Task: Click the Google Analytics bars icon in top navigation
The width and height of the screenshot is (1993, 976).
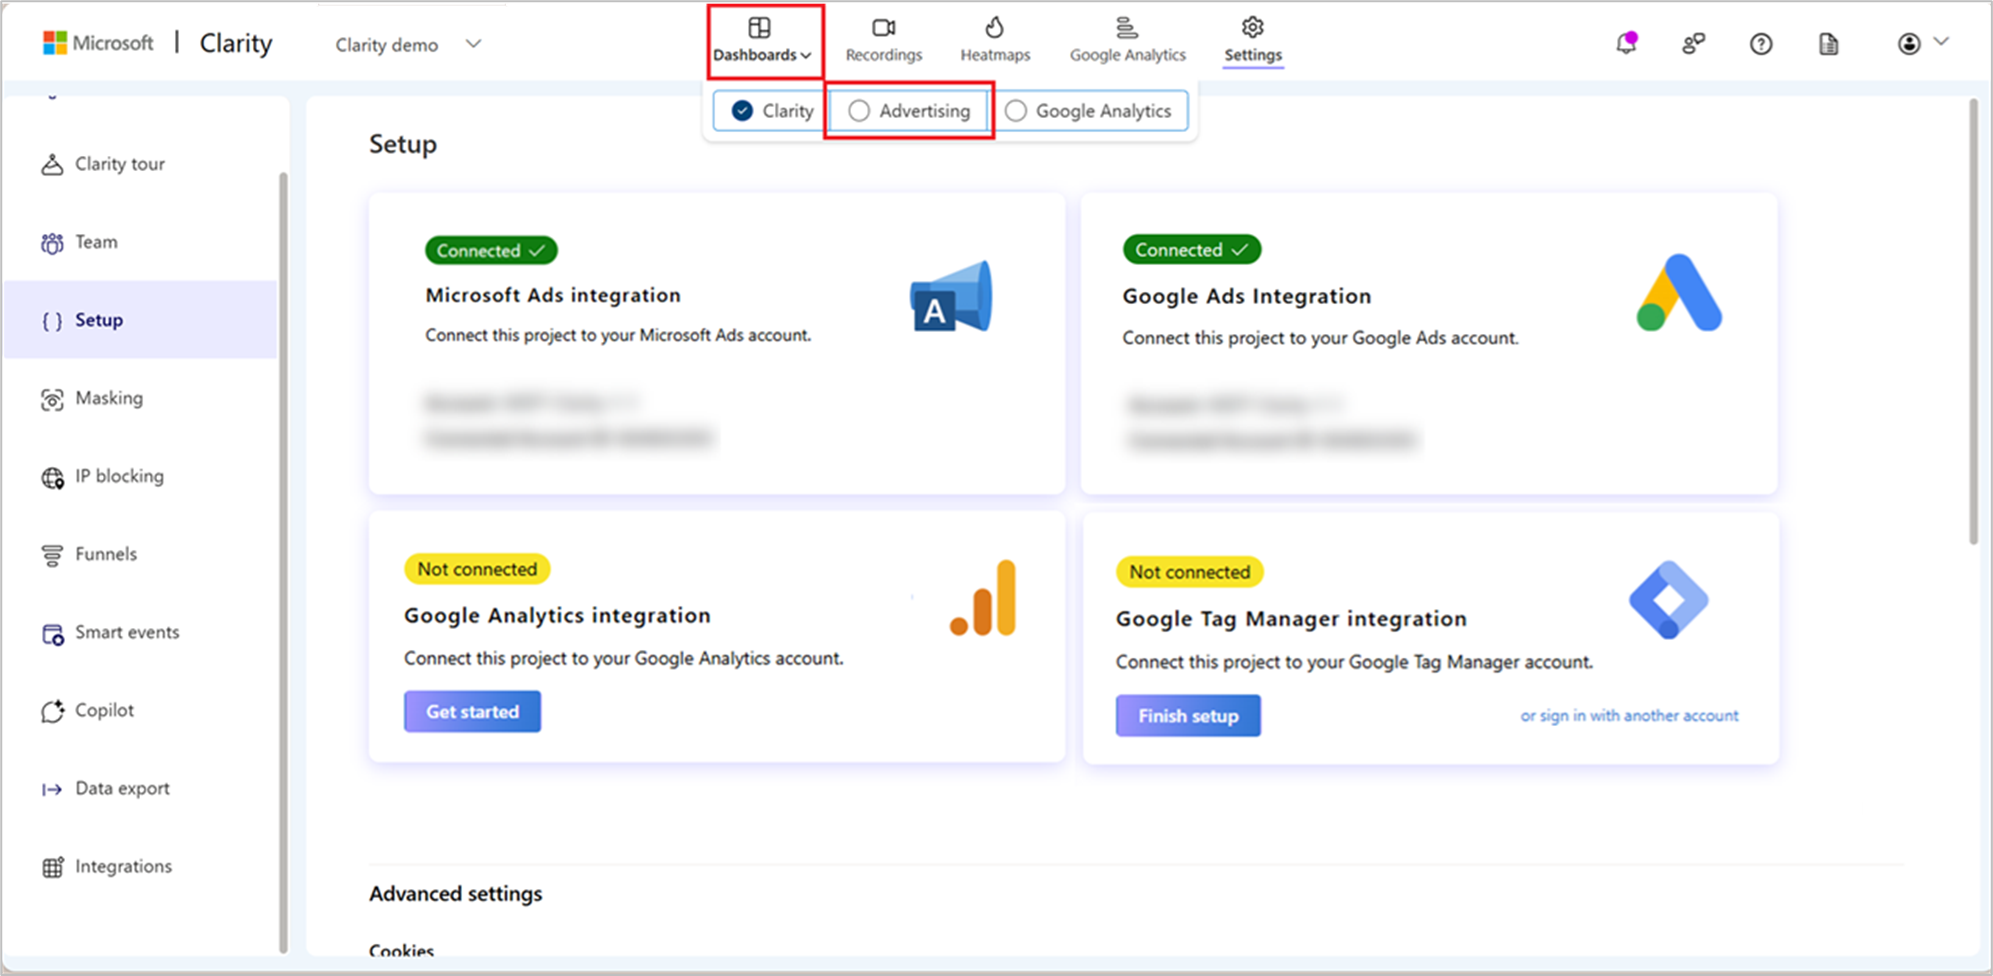Action: tap(1127, 27)
